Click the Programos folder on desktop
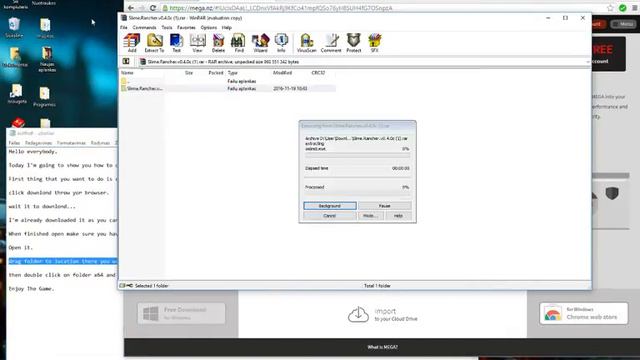Viewport: 640px width, 360px height. [x=44, y=97]
